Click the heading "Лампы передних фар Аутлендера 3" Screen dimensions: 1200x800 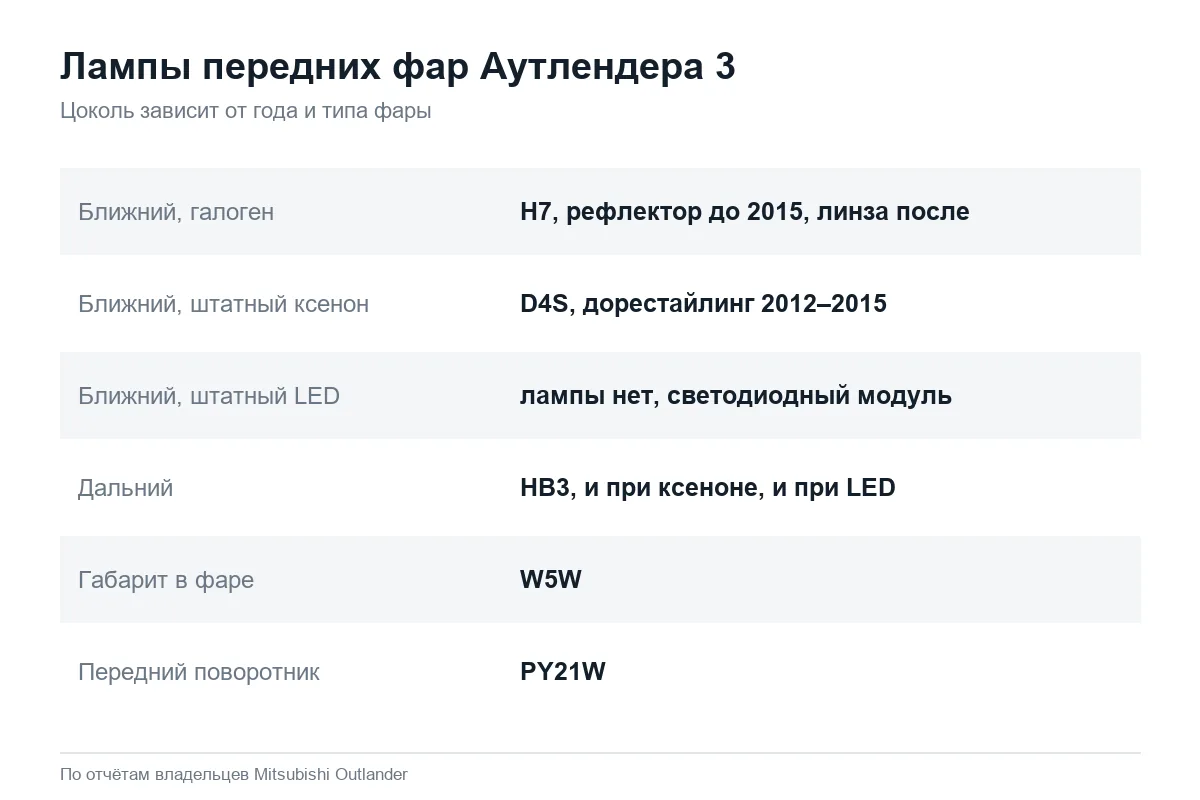[398, 67]
